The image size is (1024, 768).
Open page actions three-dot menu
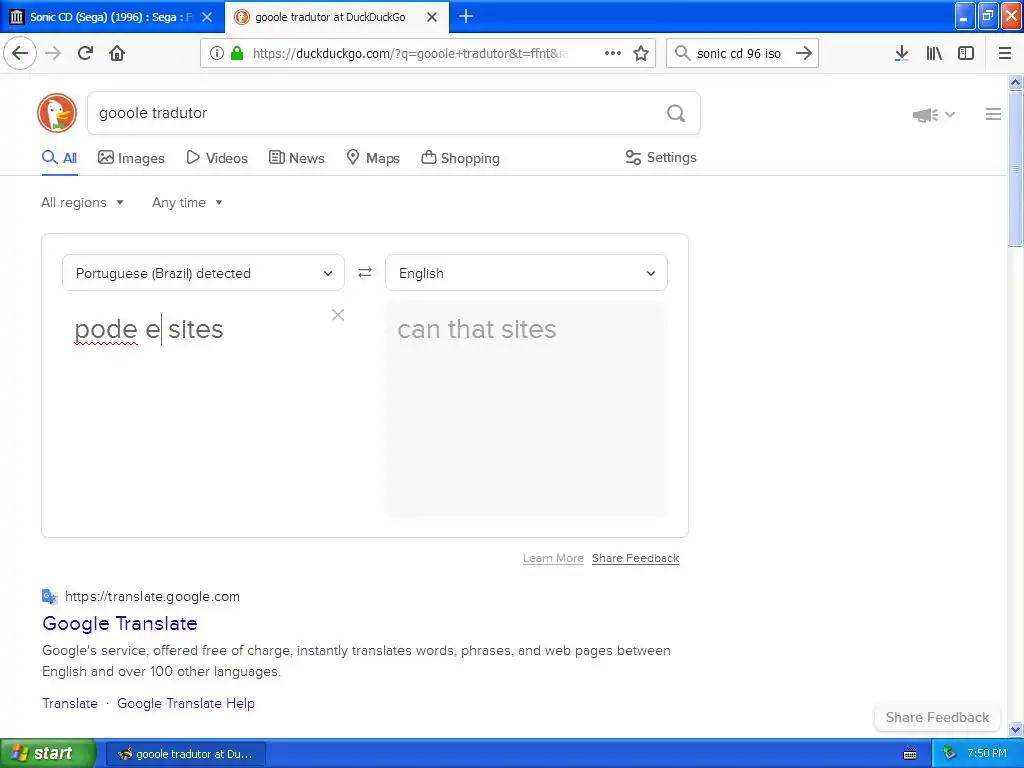(x=613, y=53)
